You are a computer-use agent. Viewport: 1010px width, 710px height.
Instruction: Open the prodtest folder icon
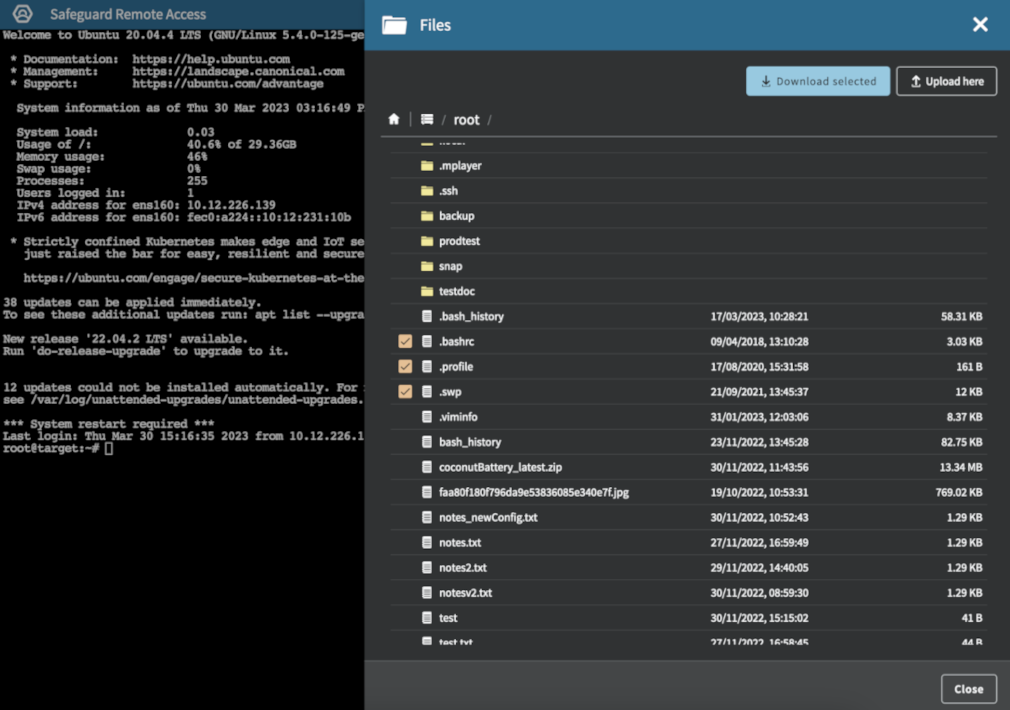point(426,241)
